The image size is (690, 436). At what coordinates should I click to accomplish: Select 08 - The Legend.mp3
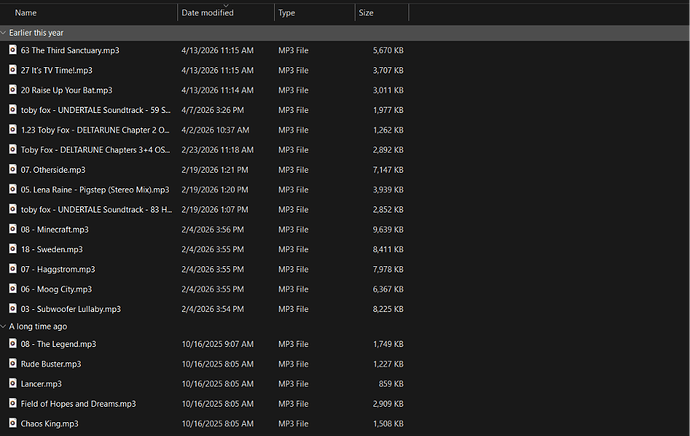tap(204, 344)
